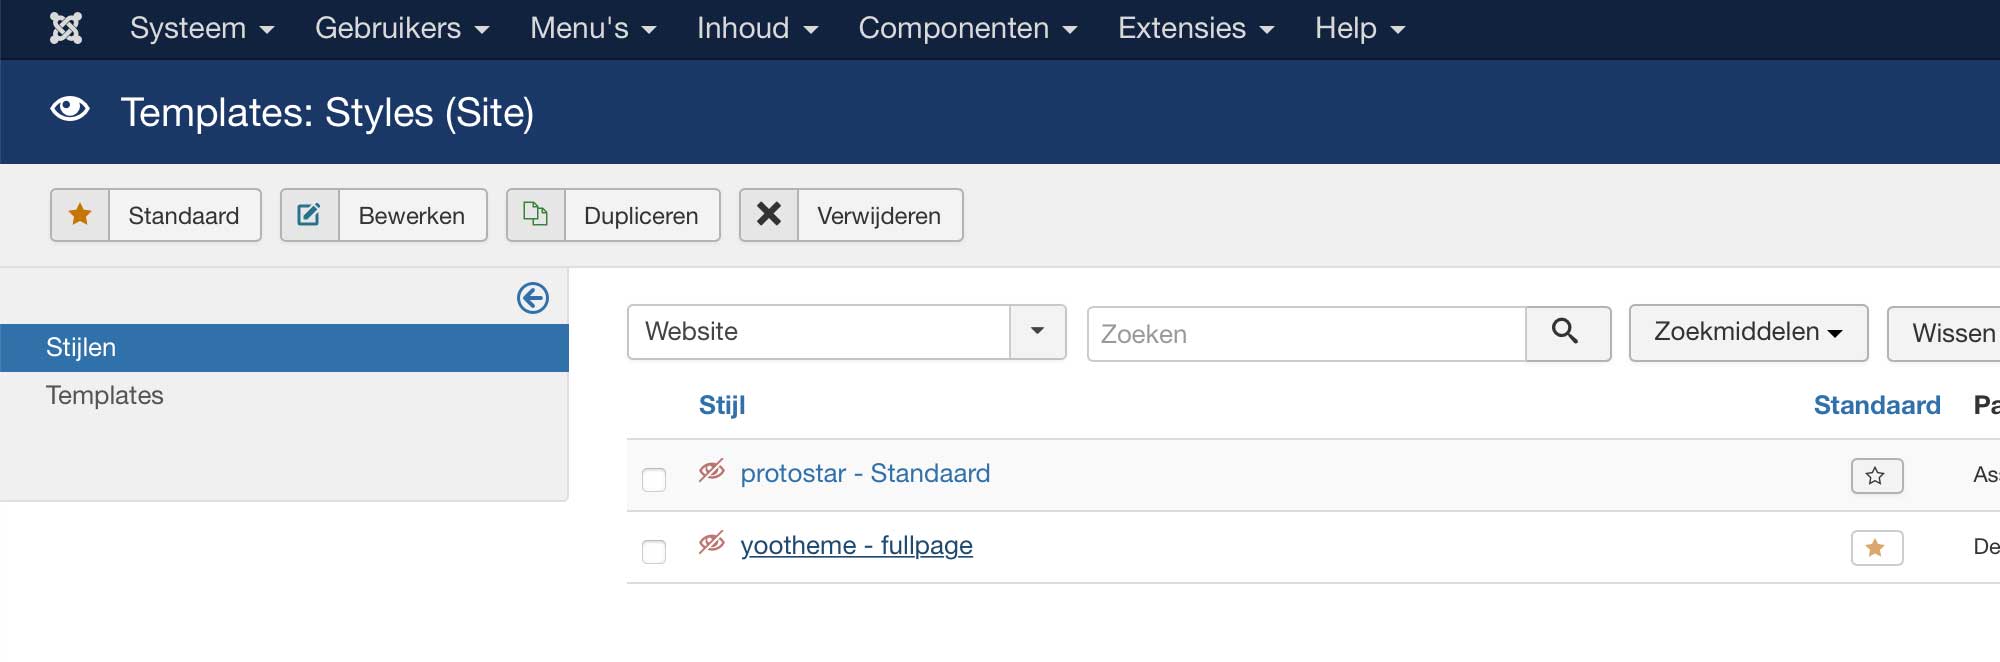2000x662 pixels.
Task: Click the Joomla logo icon
Action: click(x=66, y=28)
